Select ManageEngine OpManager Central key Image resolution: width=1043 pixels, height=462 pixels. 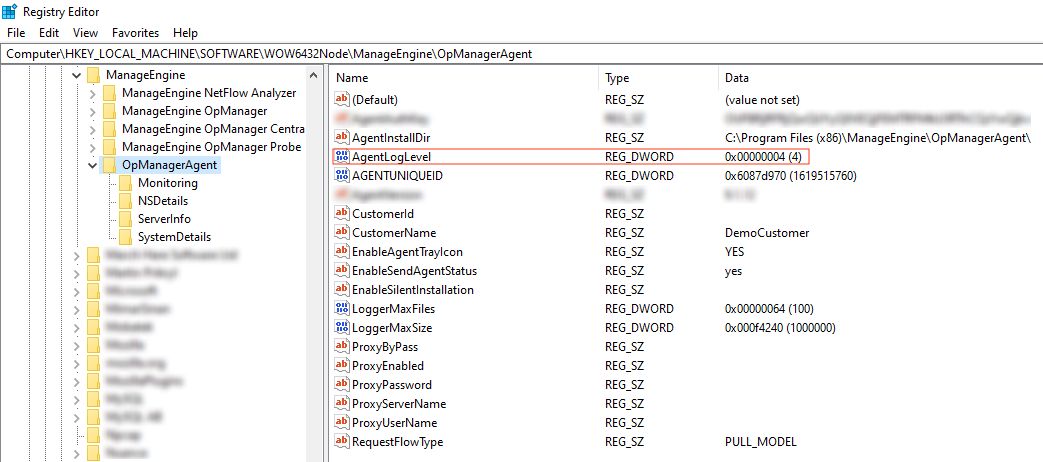pyautogui.click(x=213, y=129)
